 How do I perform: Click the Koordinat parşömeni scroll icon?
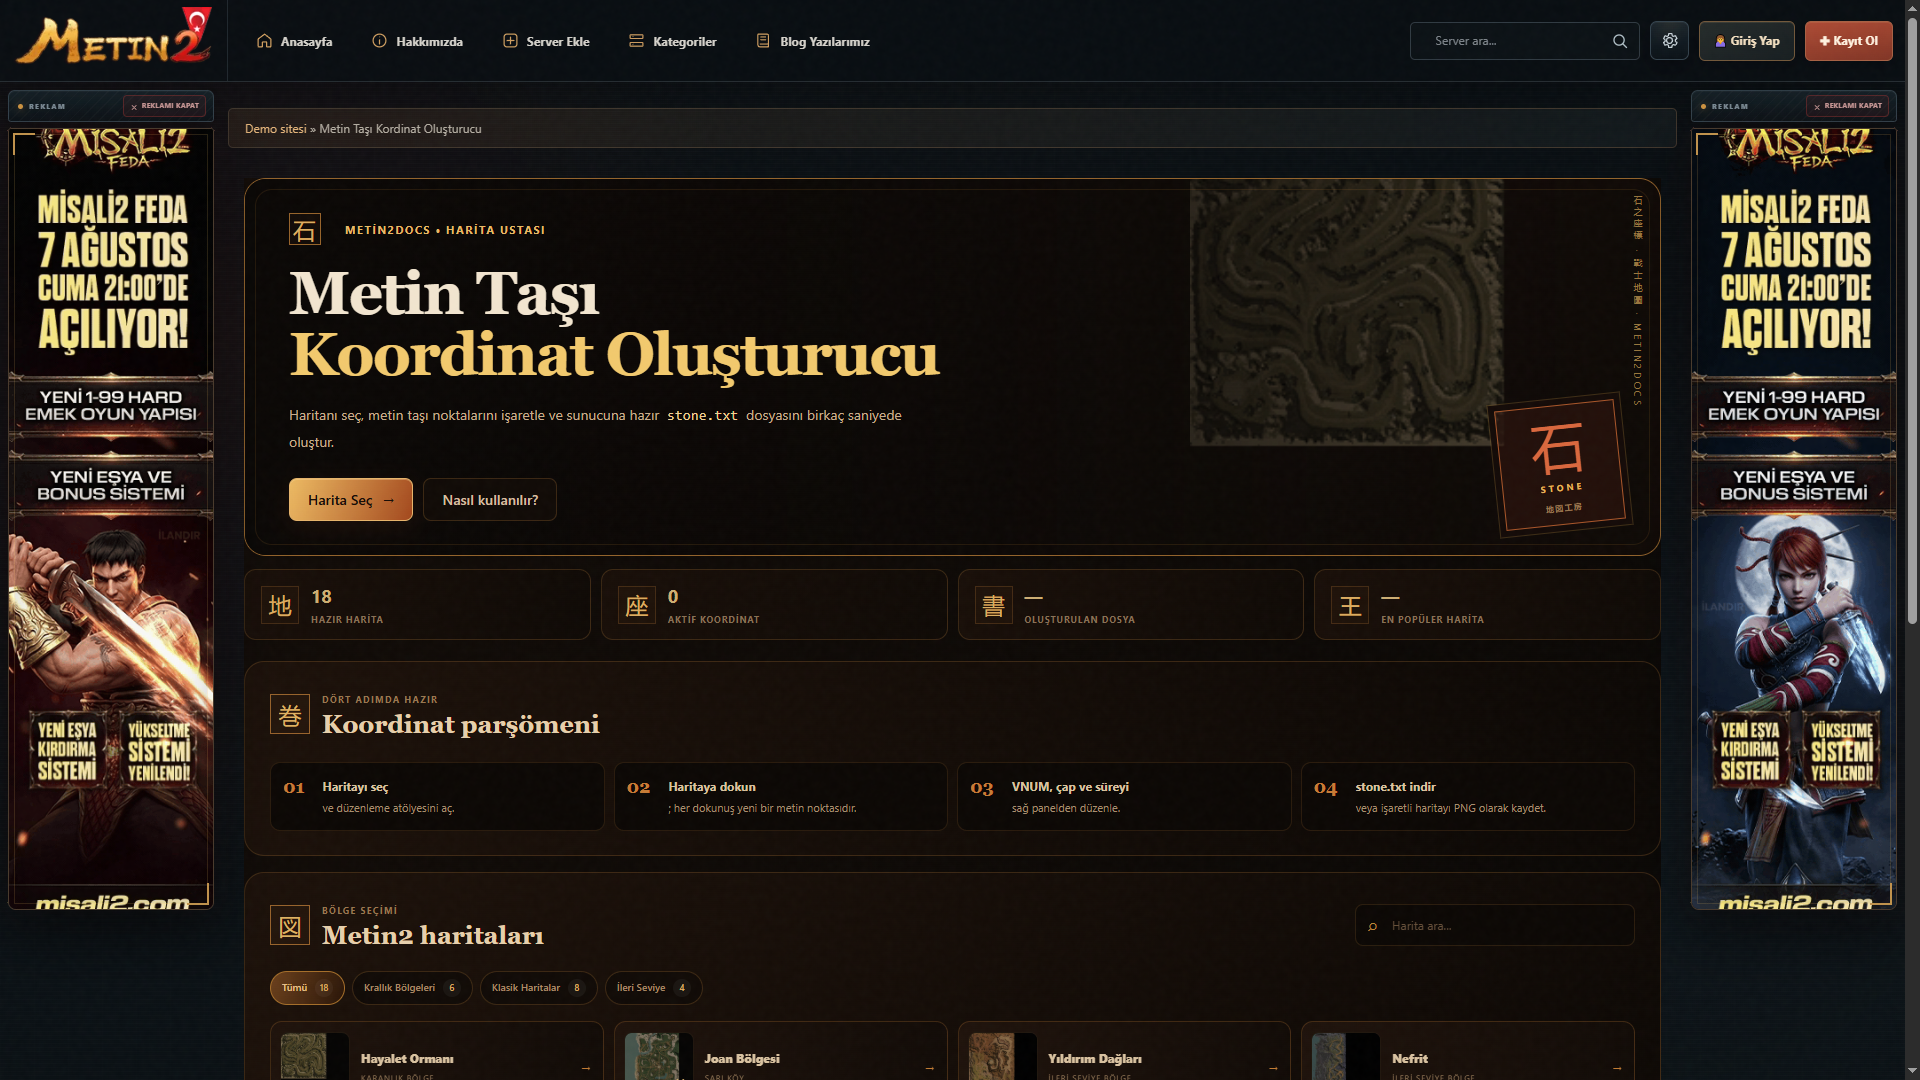point(290,714)
